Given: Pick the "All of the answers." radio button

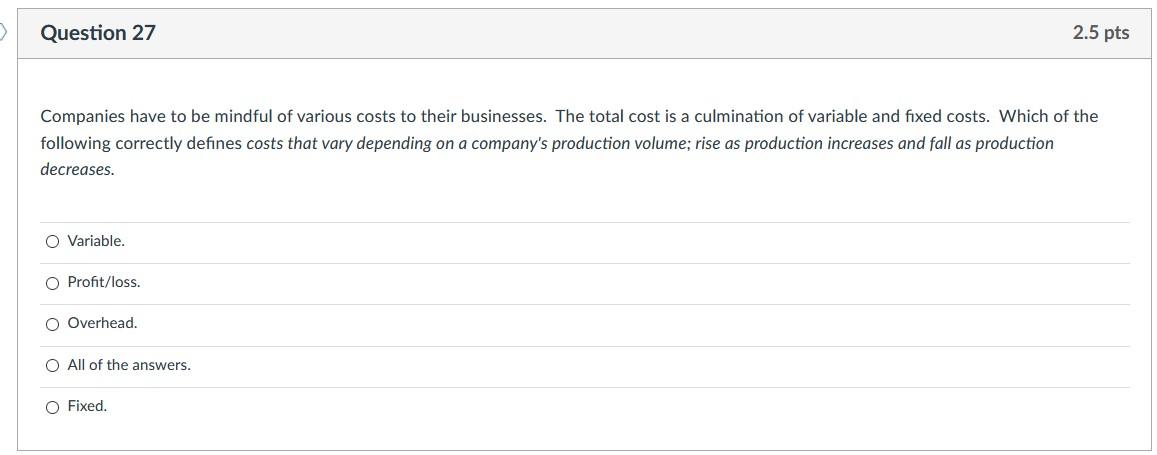Looking at the screenshot, I should [52, 366].
